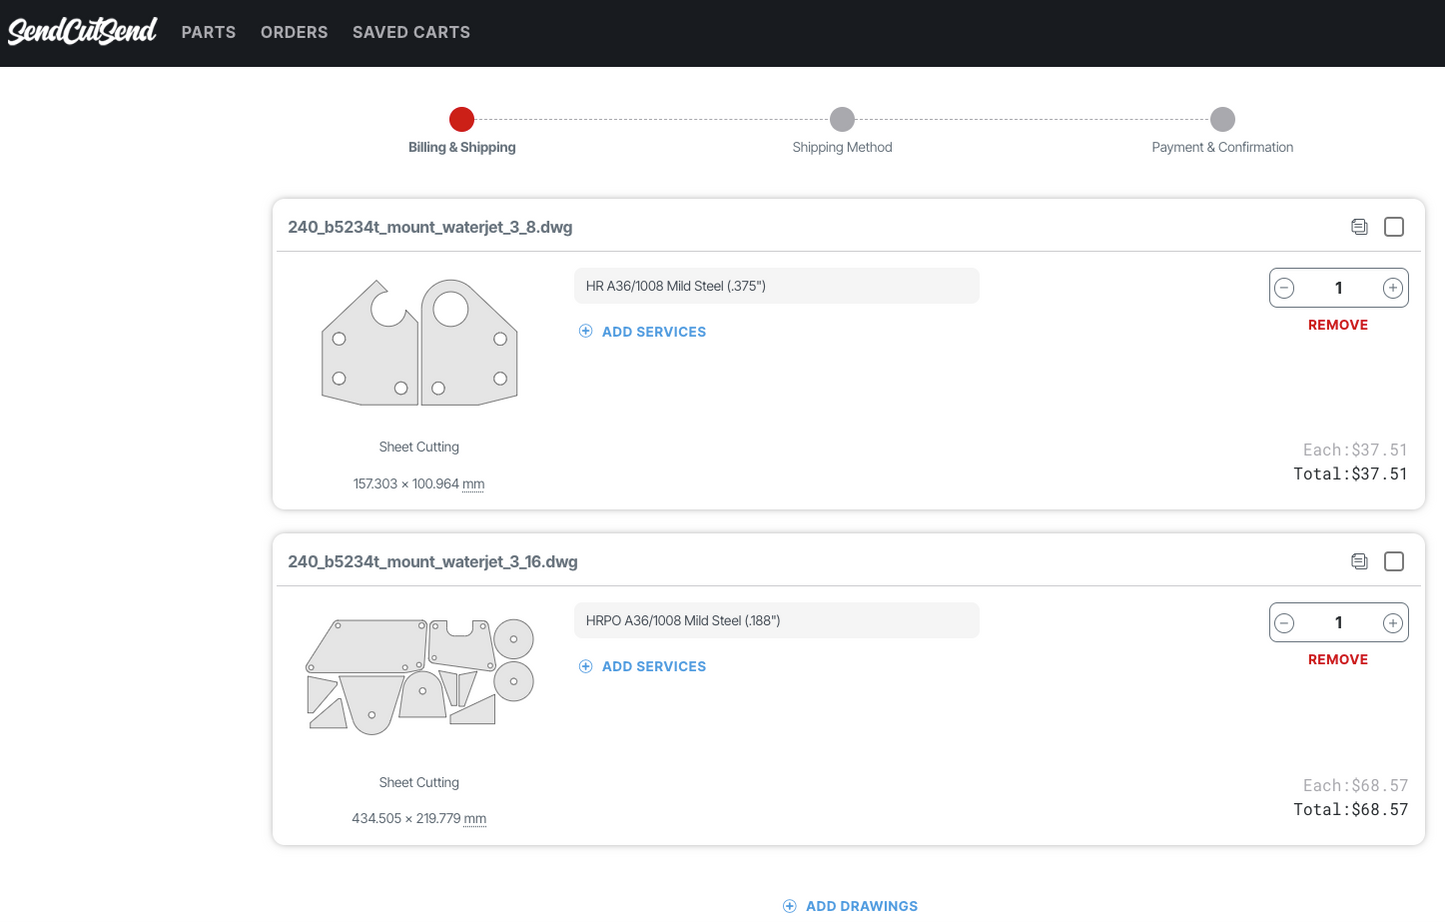Viewport: 1445px width, 923px height.
Task: Go to the Orders page
Action: 294,33
